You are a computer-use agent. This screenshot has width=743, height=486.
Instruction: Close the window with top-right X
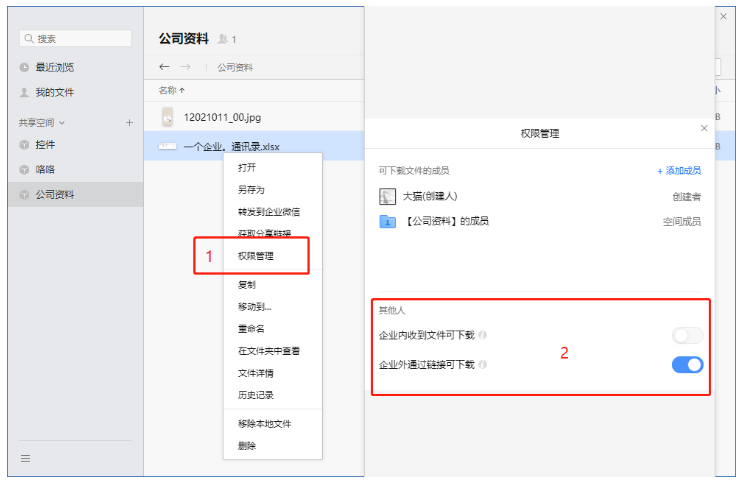[x=724, y=16]
